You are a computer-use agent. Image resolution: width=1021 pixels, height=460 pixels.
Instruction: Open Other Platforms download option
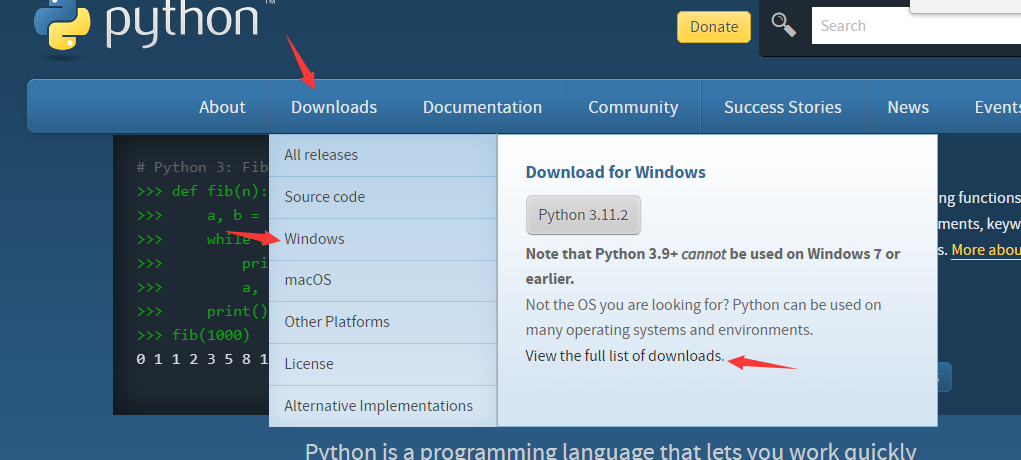337,322
